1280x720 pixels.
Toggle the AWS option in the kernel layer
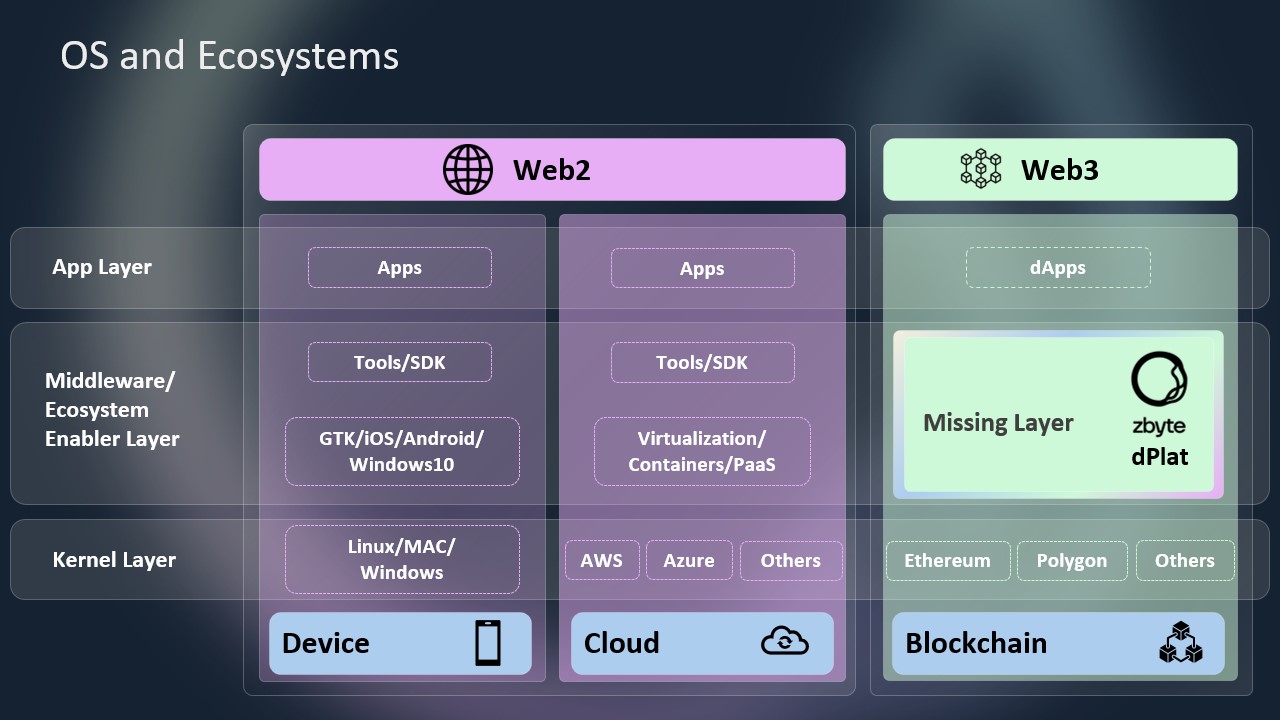[x=602, y=561]
